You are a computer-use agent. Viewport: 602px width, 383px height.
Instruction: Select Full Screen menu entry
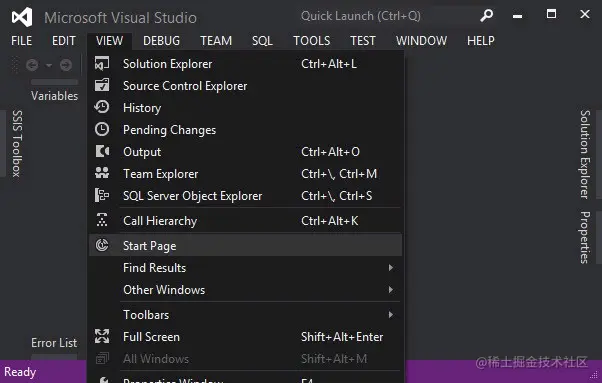click(245, 337)
